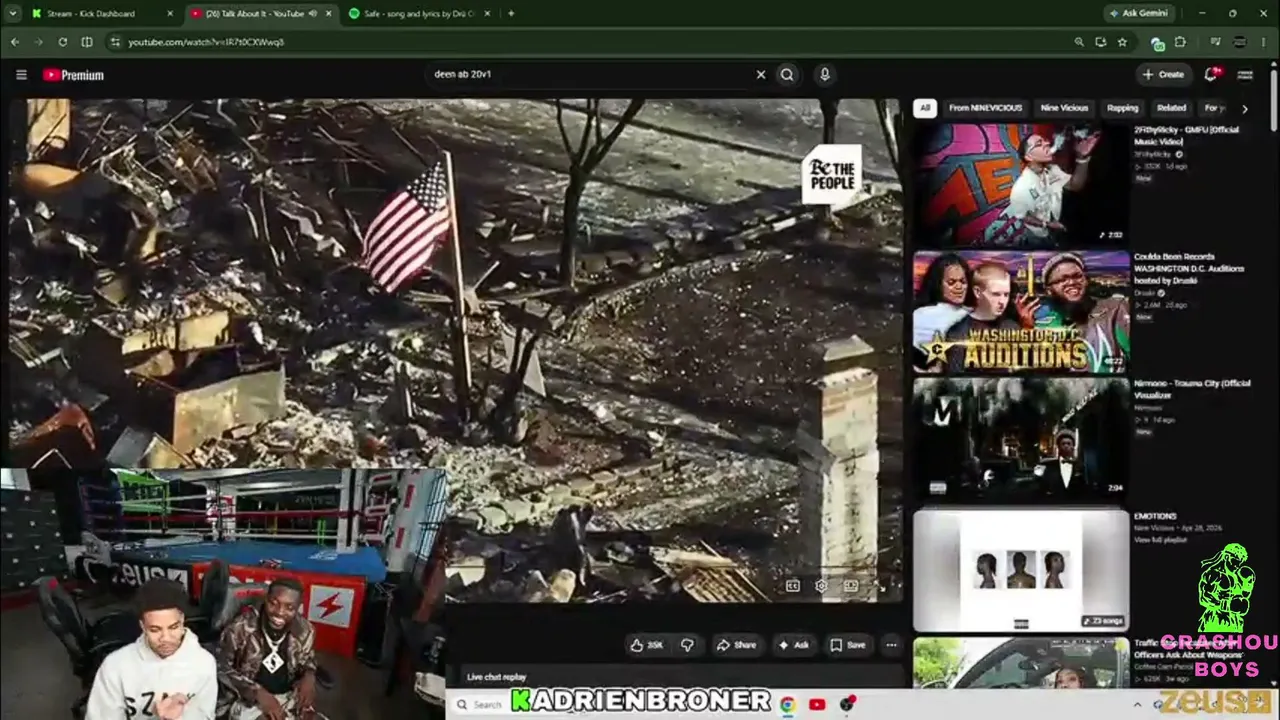
Task: Start voice search with the microphone
Action: pos(824,74)
